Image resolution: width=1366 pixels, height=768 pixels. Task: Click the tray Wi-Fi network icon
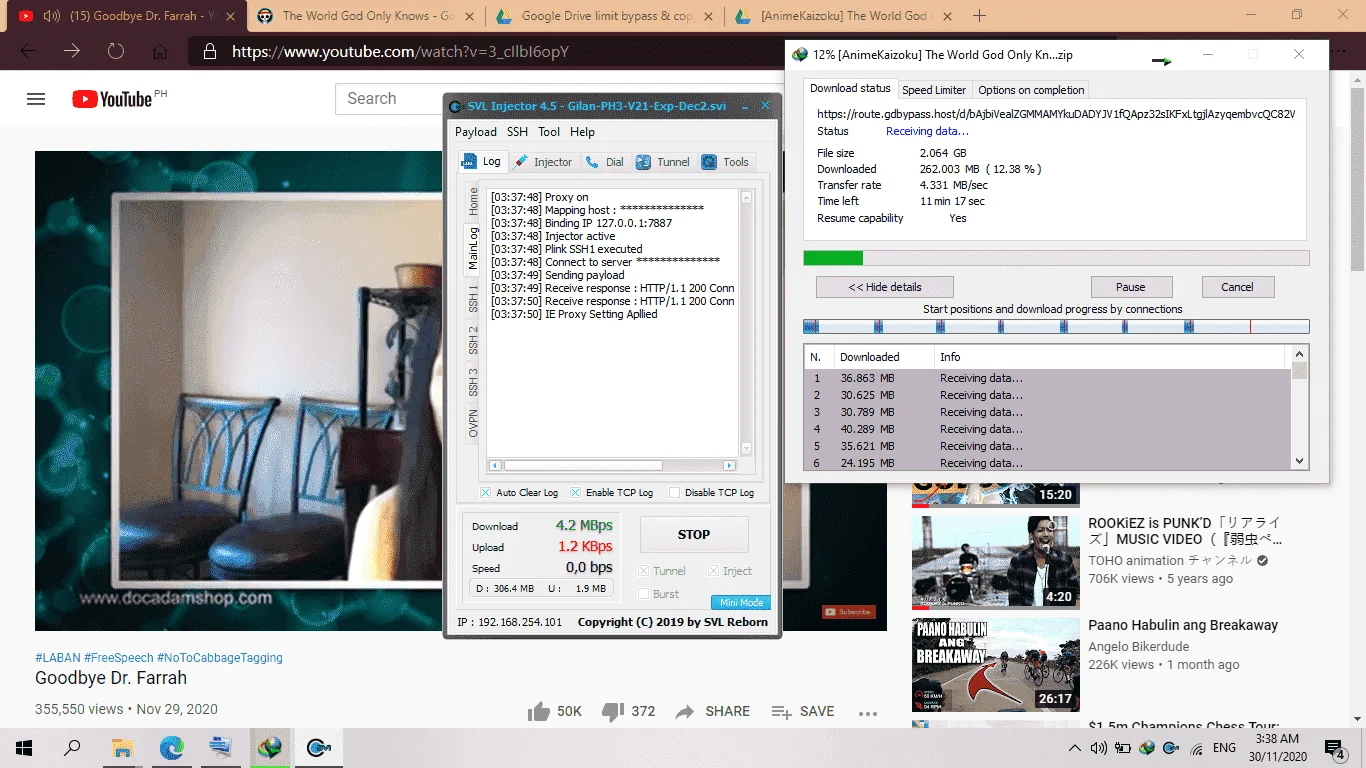point(1197,748)
